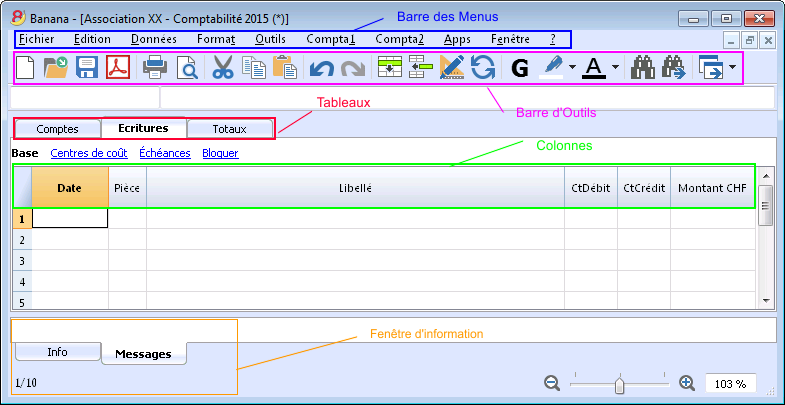This screenshot has width=785, height=405.
Task: Save file with the floppy disk icon
Action: point(87,67)
